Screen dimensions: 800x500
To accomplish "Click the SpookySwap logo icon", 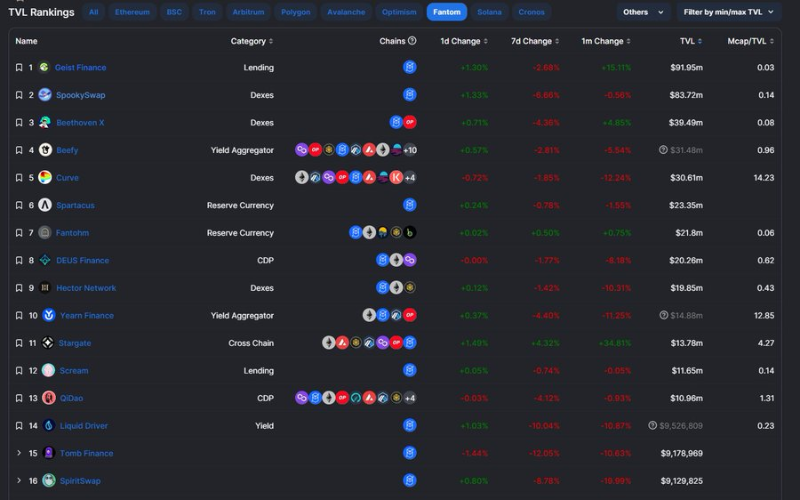I will coord(45,95).
